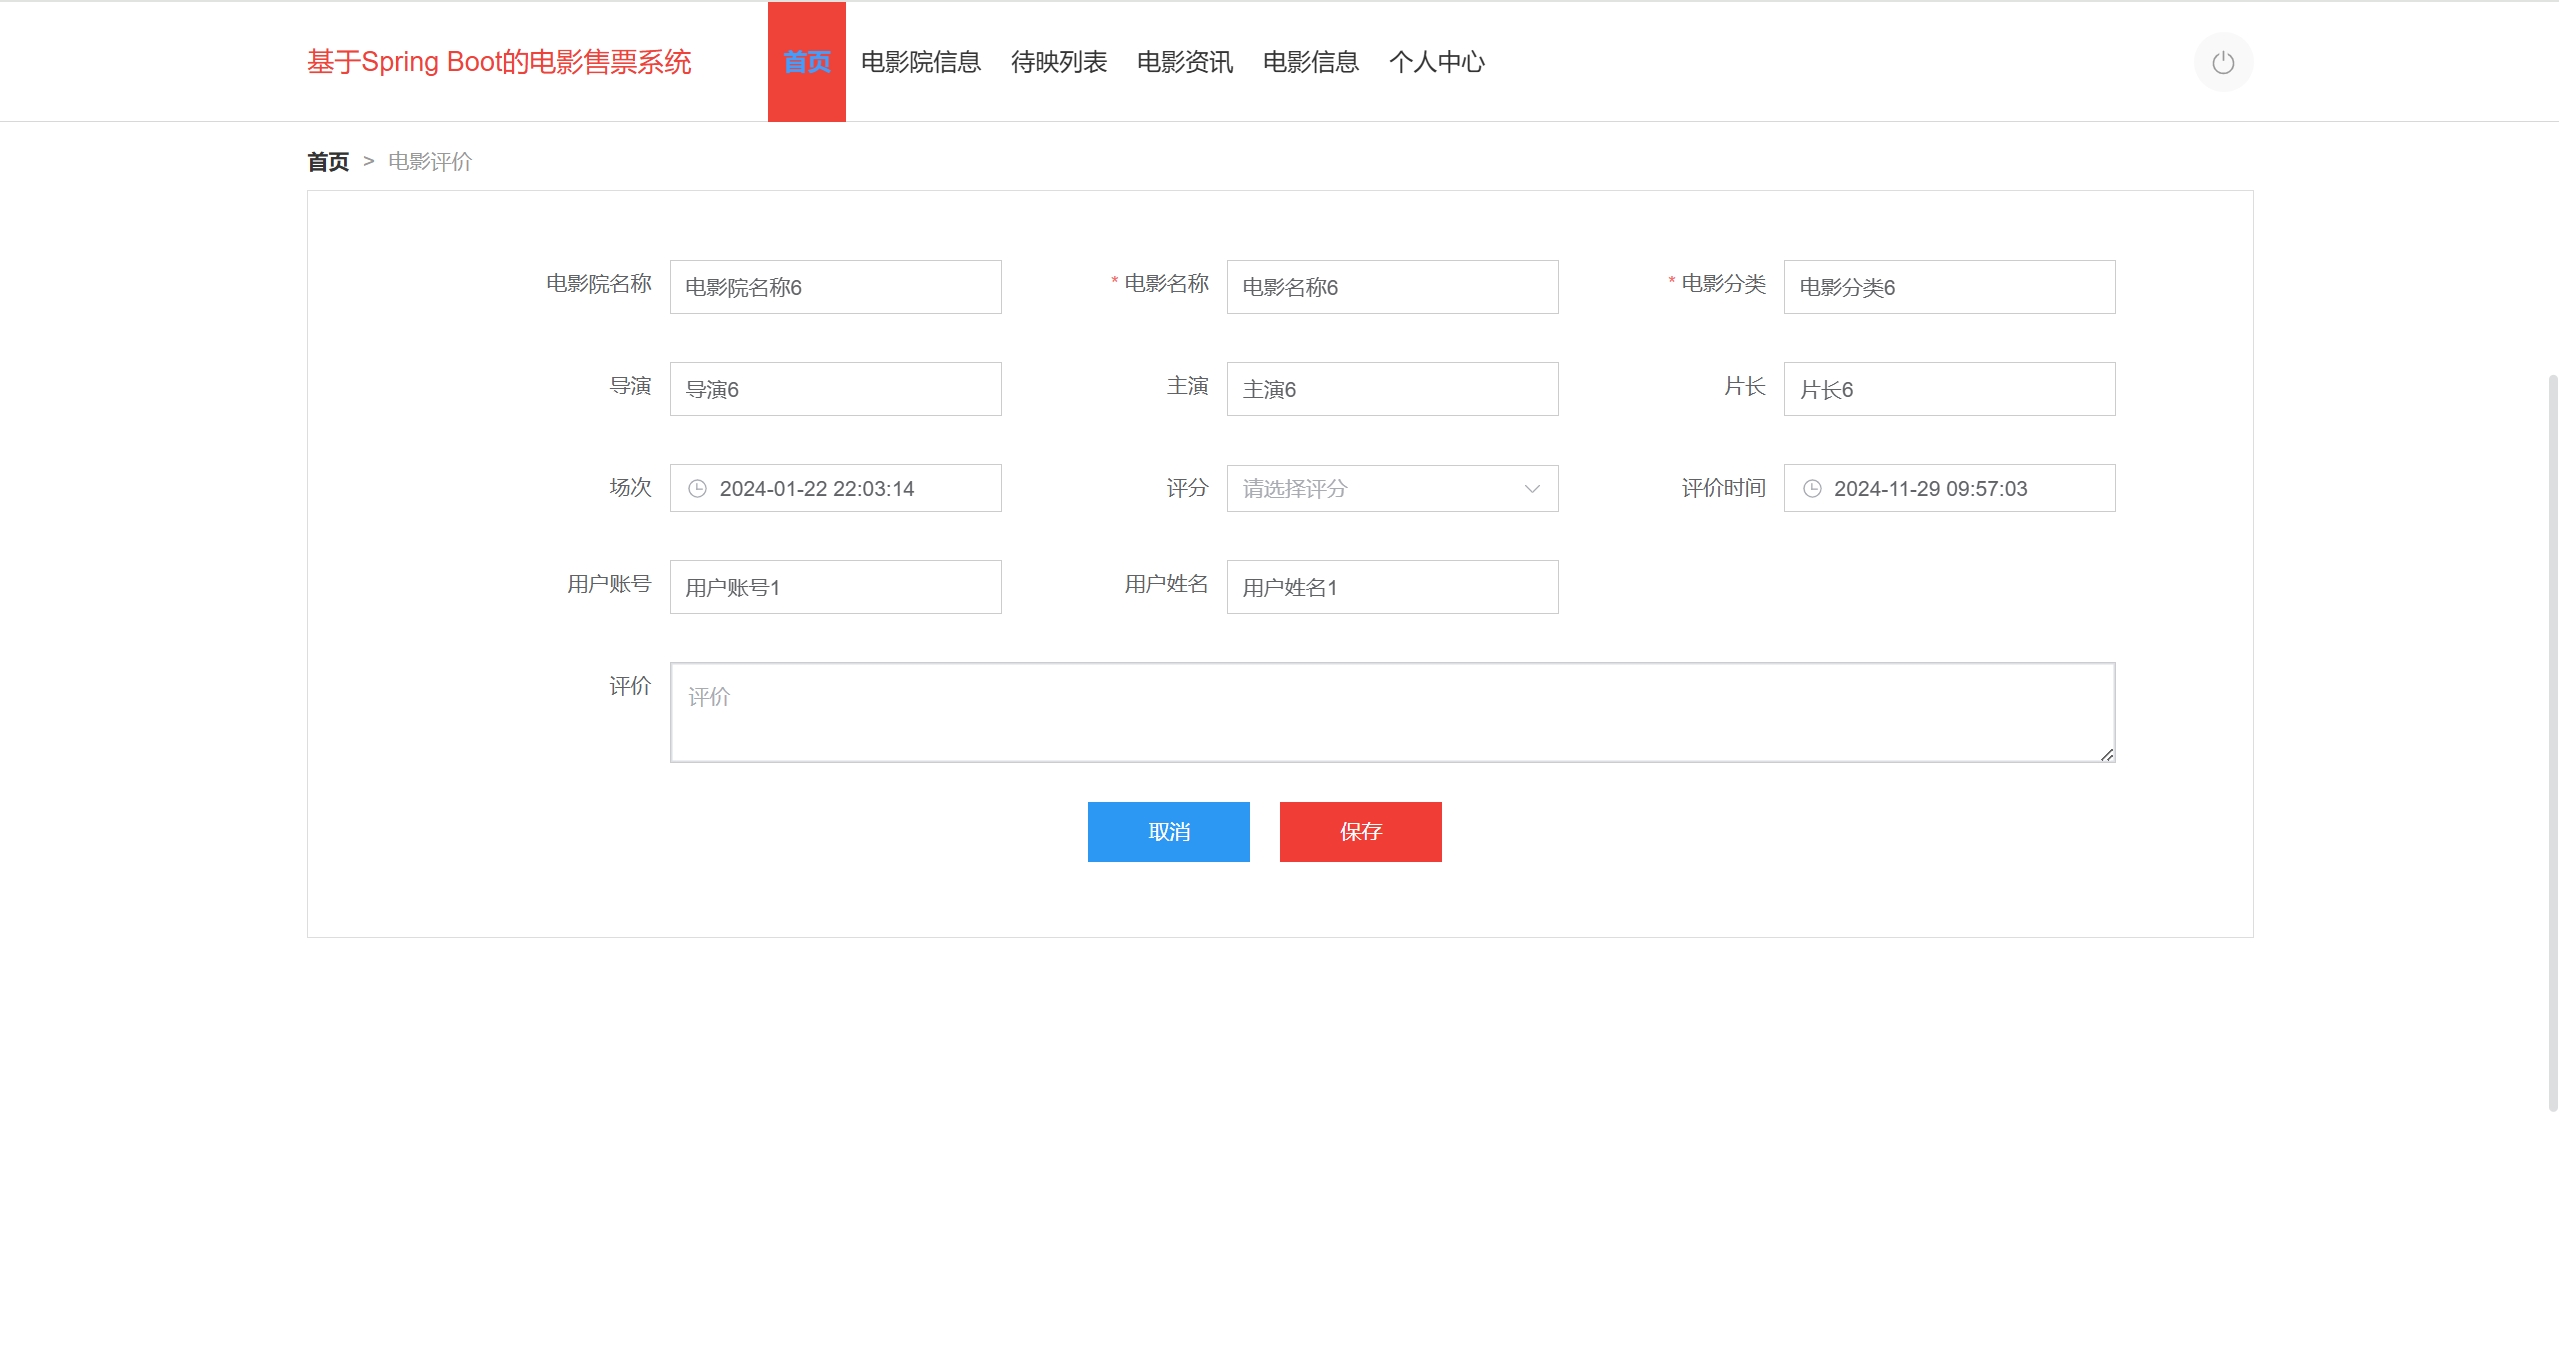Open the 电影信息 menu item

click(1311, 62)
